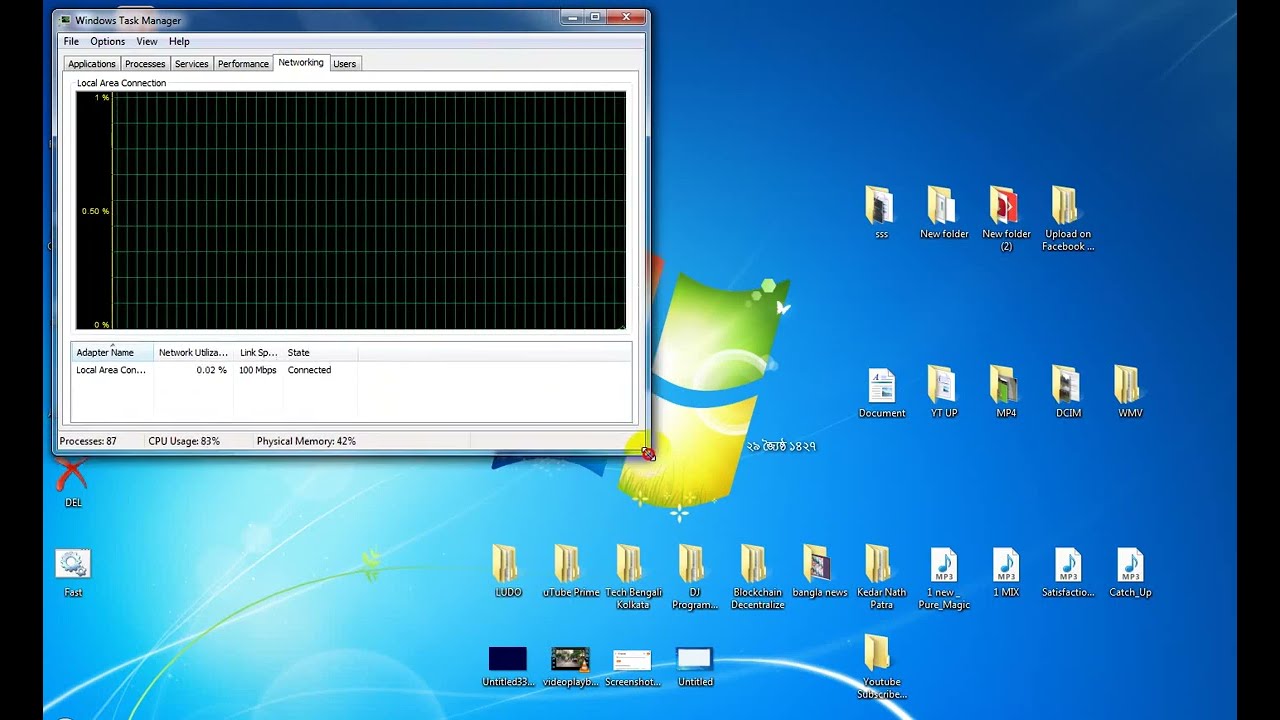Select the Youtube Subscribe folder

click(881, 666)
